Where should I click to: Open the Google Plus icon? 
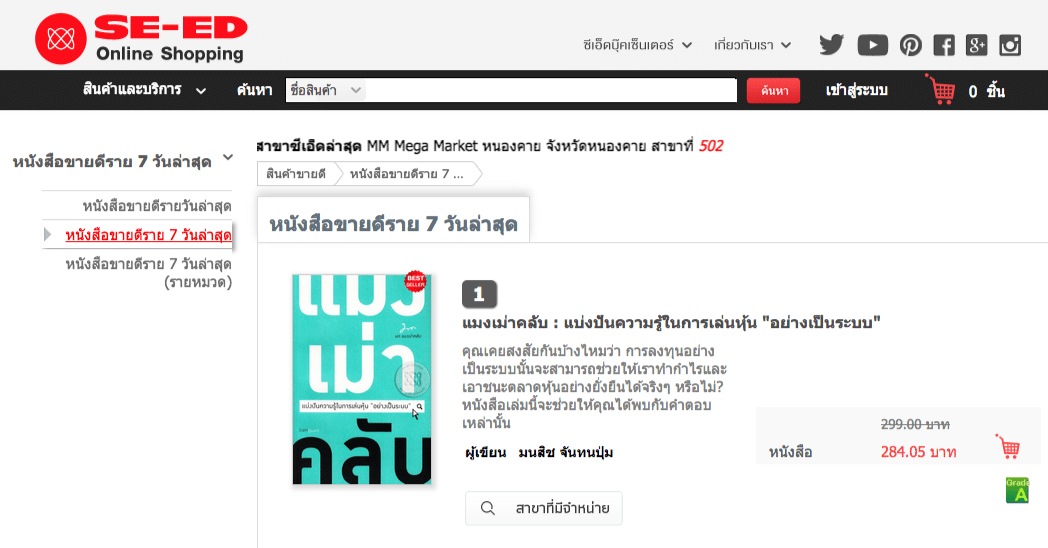point(976,45)
